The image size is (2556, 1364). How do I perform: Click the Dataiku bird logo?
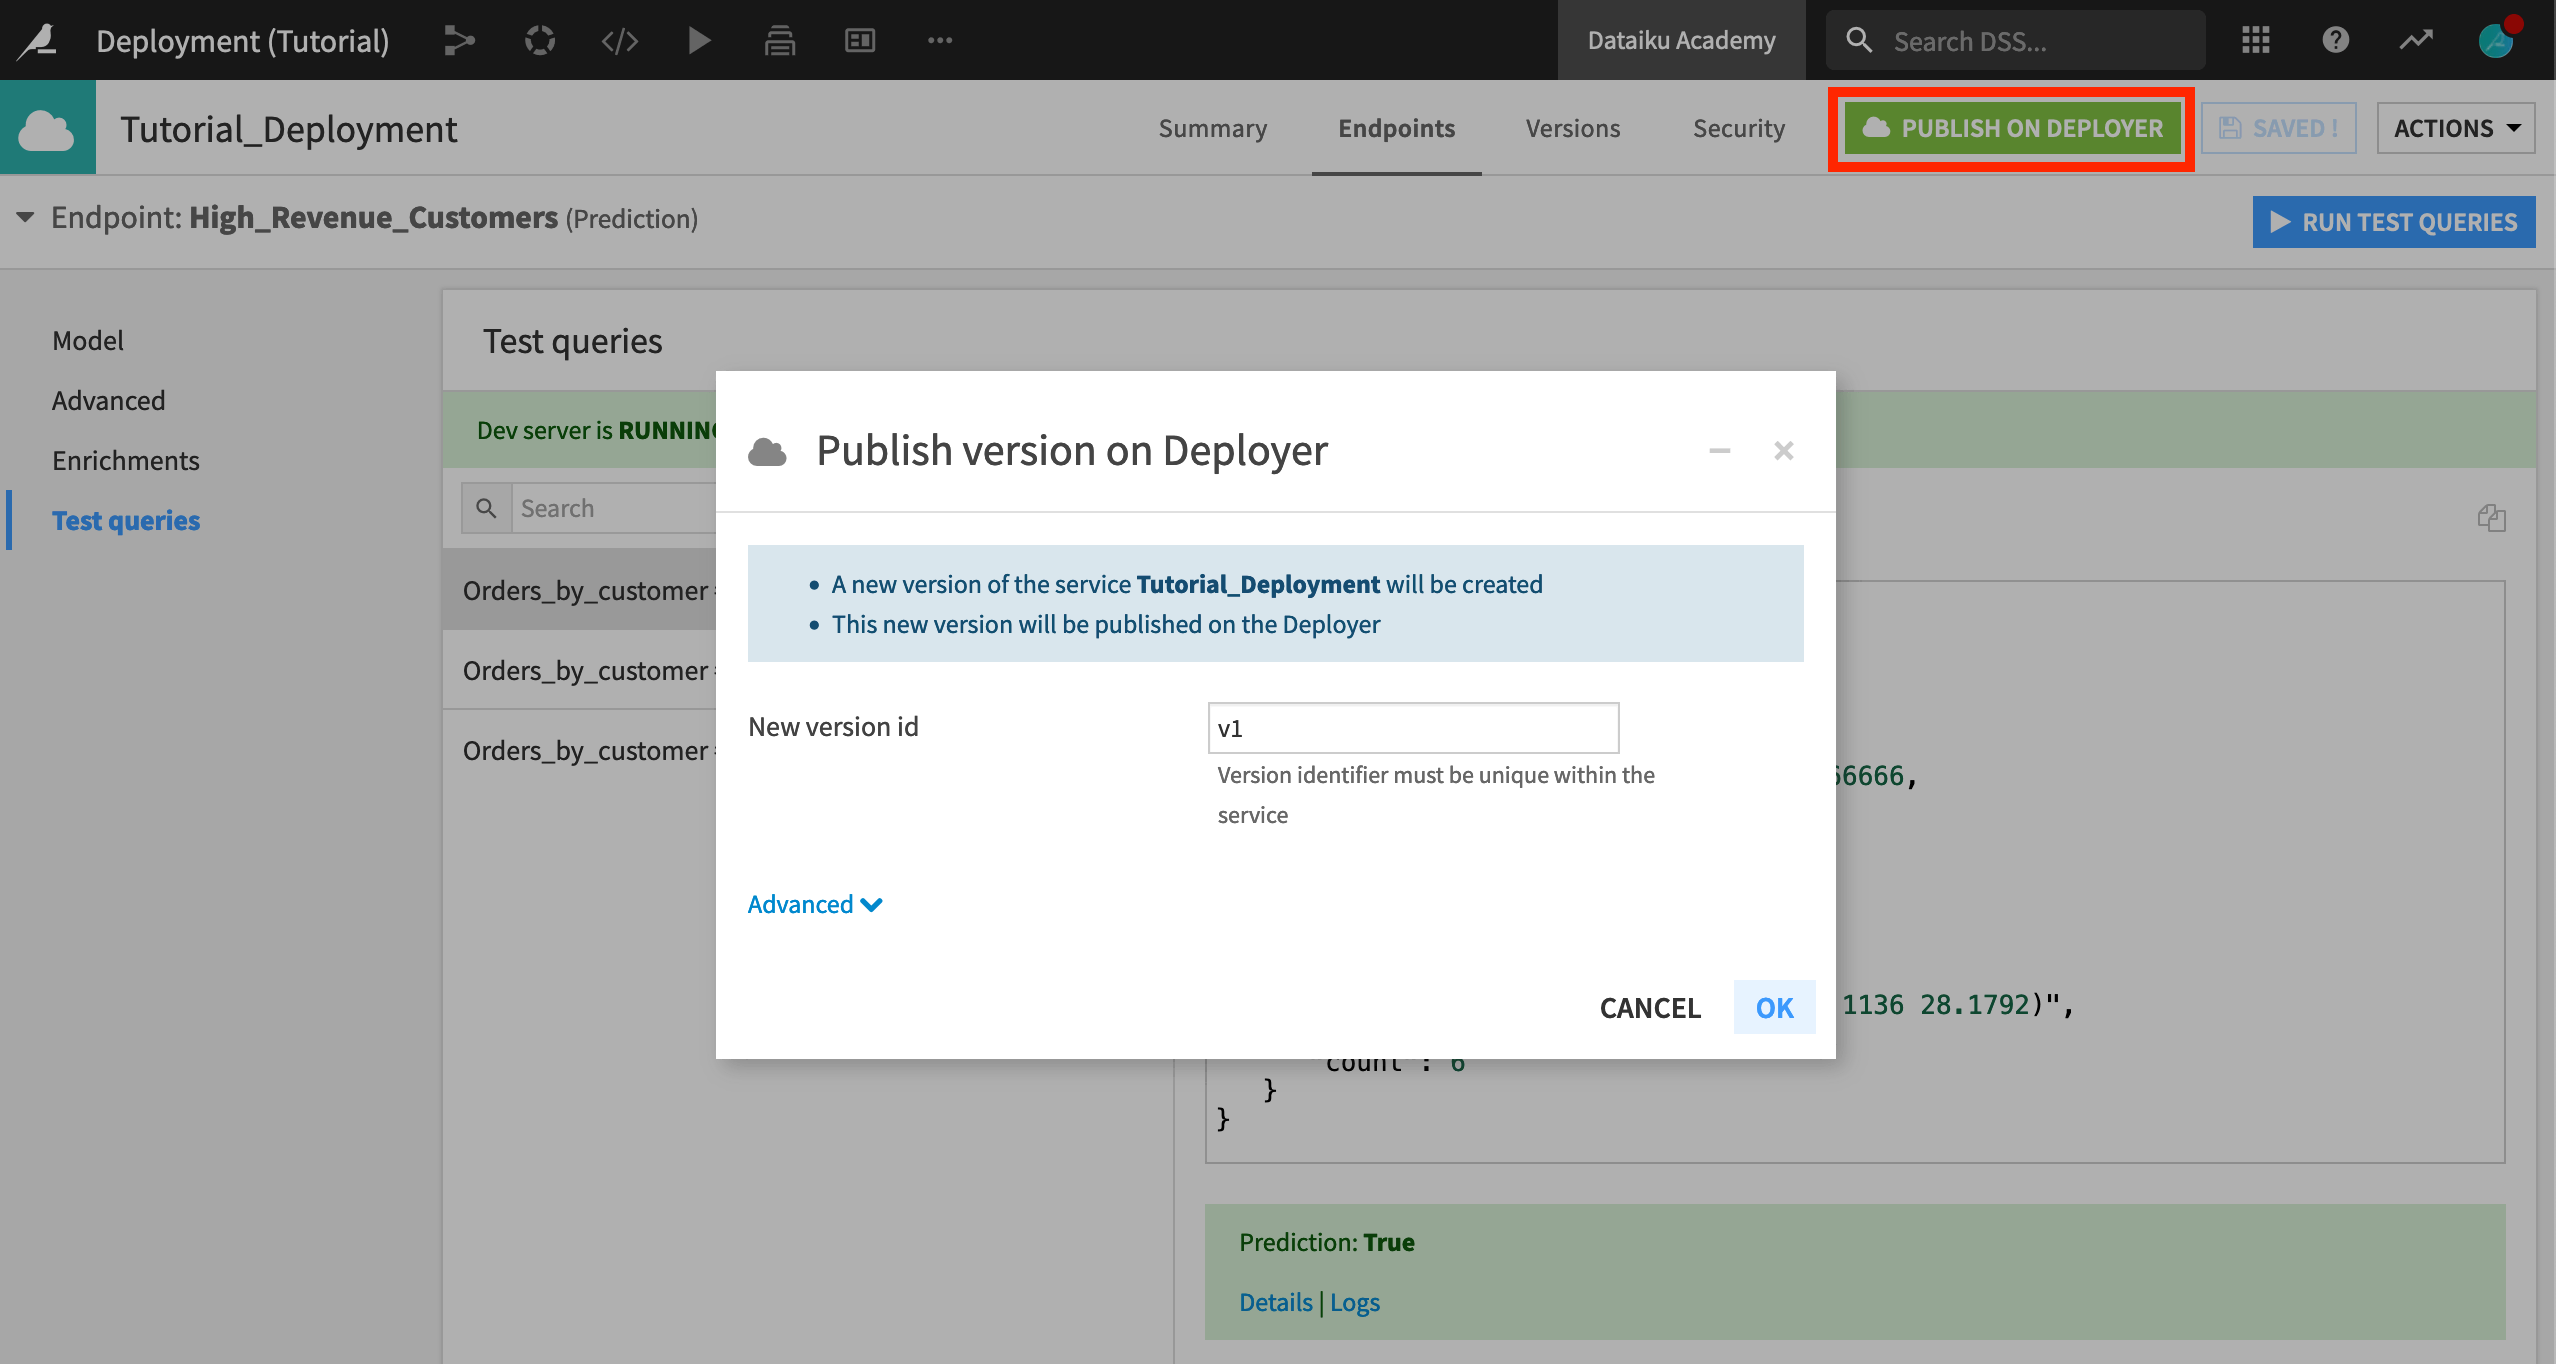click(x=38, y=40)
